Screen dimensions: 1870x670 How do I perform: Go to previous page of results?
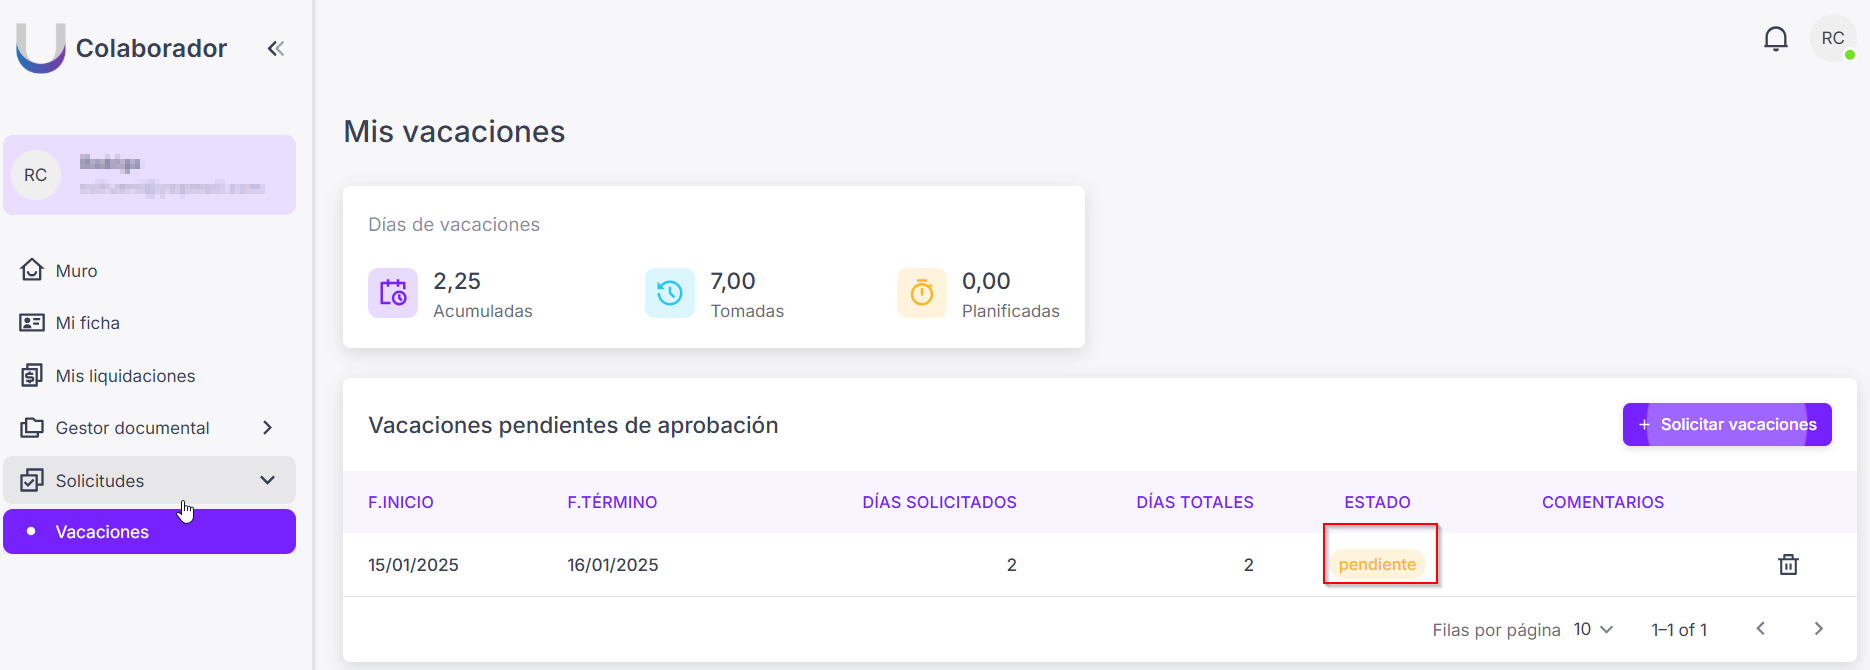(1761, 629)
